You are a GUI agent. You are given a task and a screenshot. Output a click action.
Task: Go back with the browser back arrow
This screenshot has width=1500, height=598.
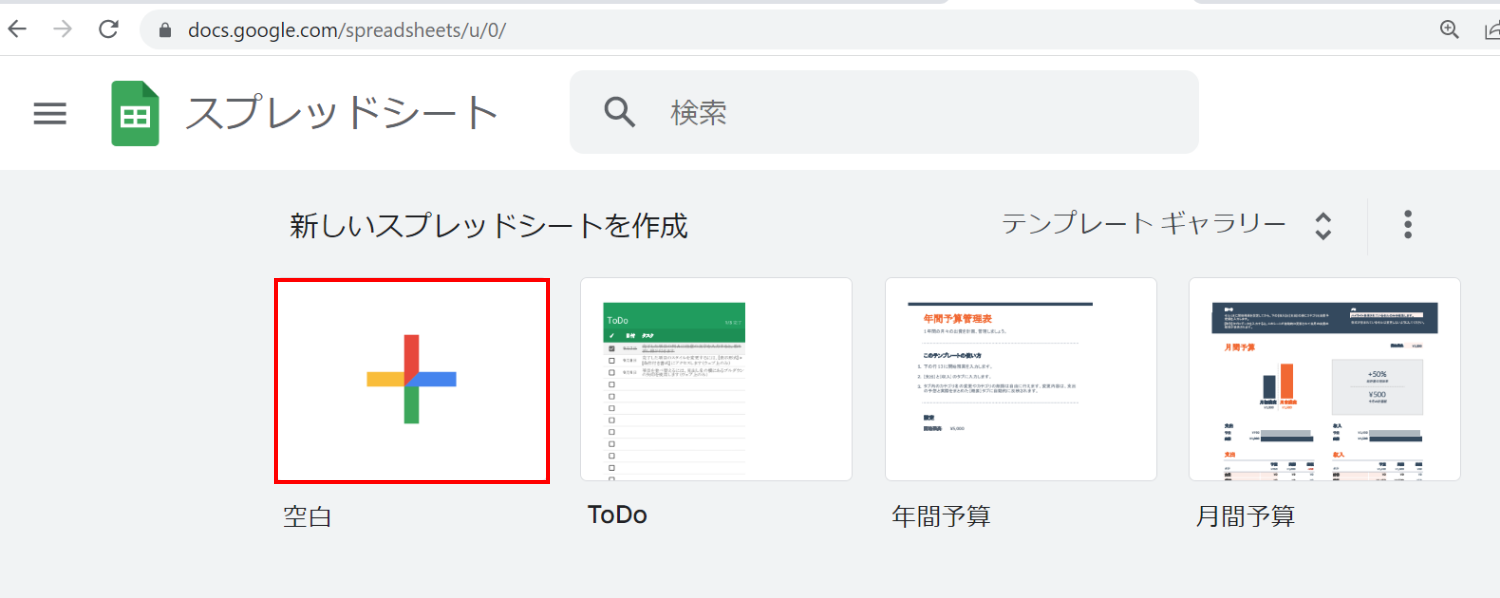17,29
